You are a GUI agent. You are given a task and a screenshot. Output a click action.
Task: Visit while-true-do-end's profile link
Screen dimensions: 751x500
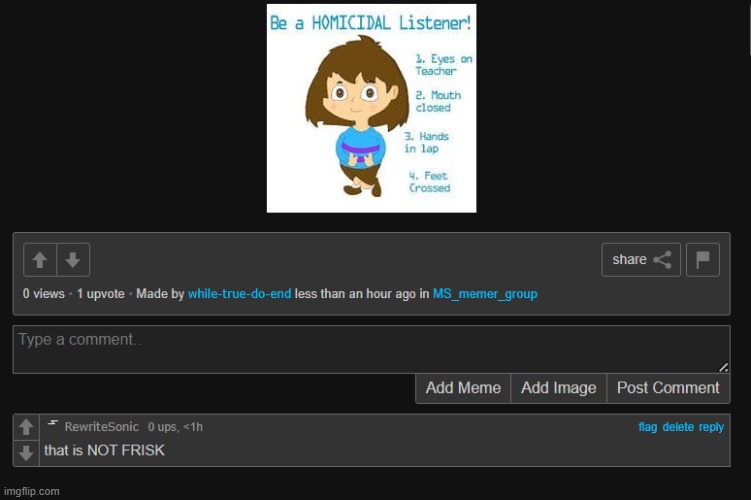[x=239, y=294]
